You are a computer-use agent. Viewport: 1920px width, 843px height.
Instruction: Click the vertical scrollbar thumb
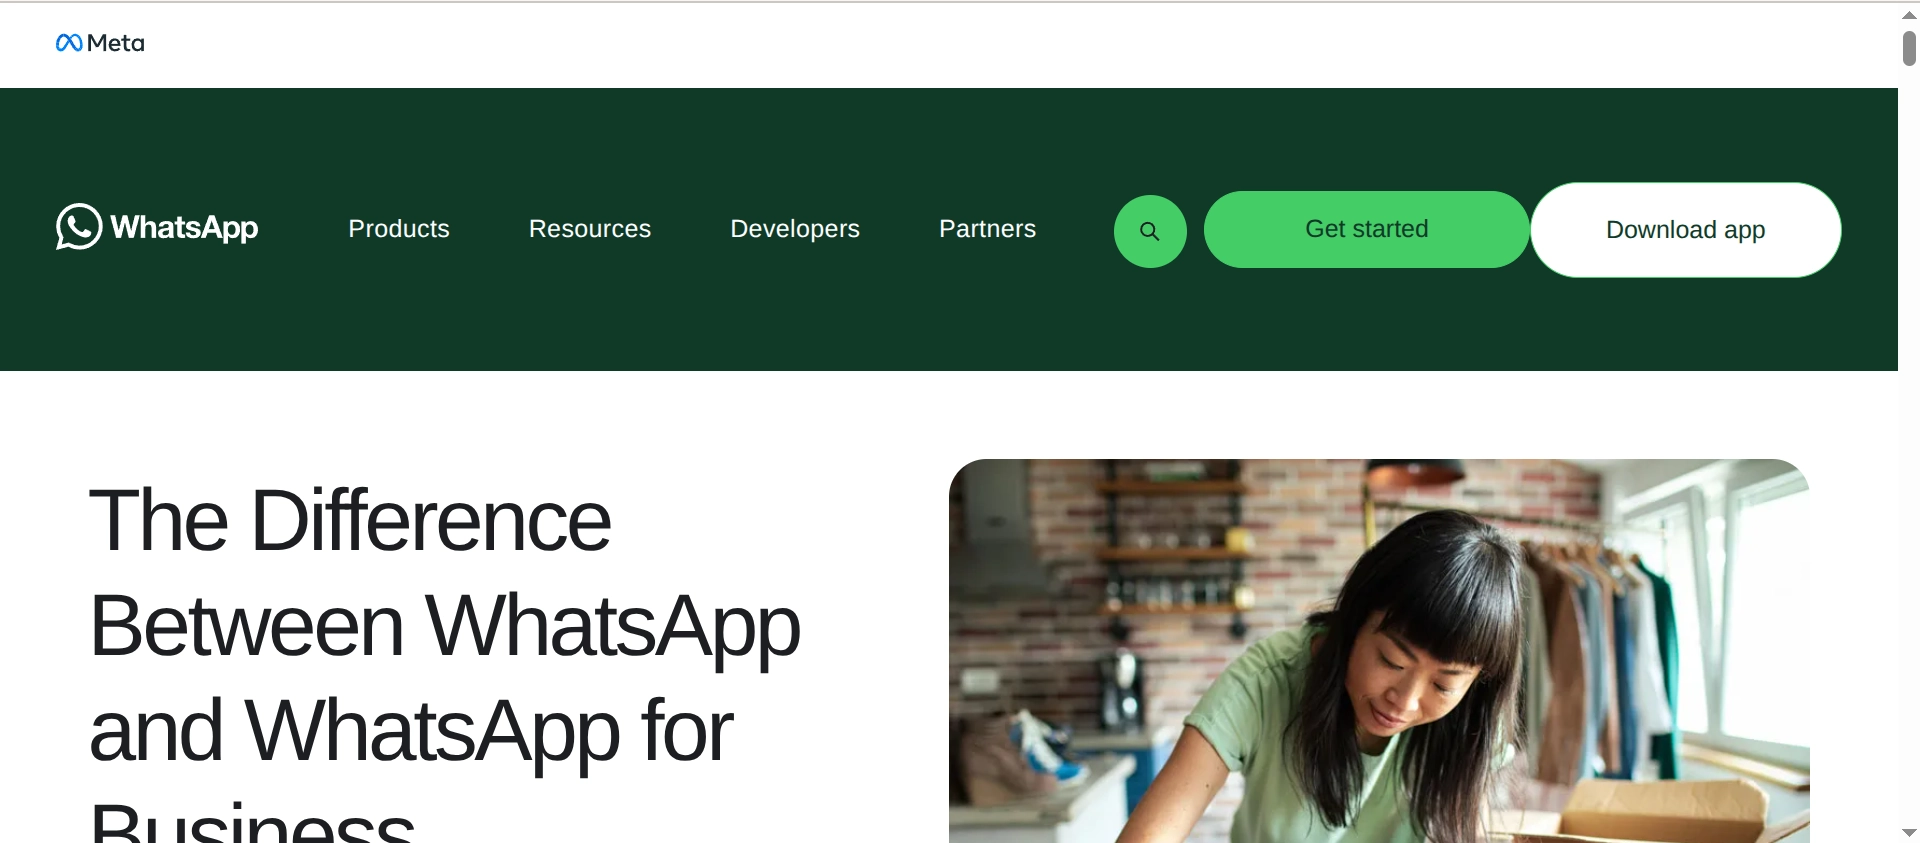pos(1909,48)
